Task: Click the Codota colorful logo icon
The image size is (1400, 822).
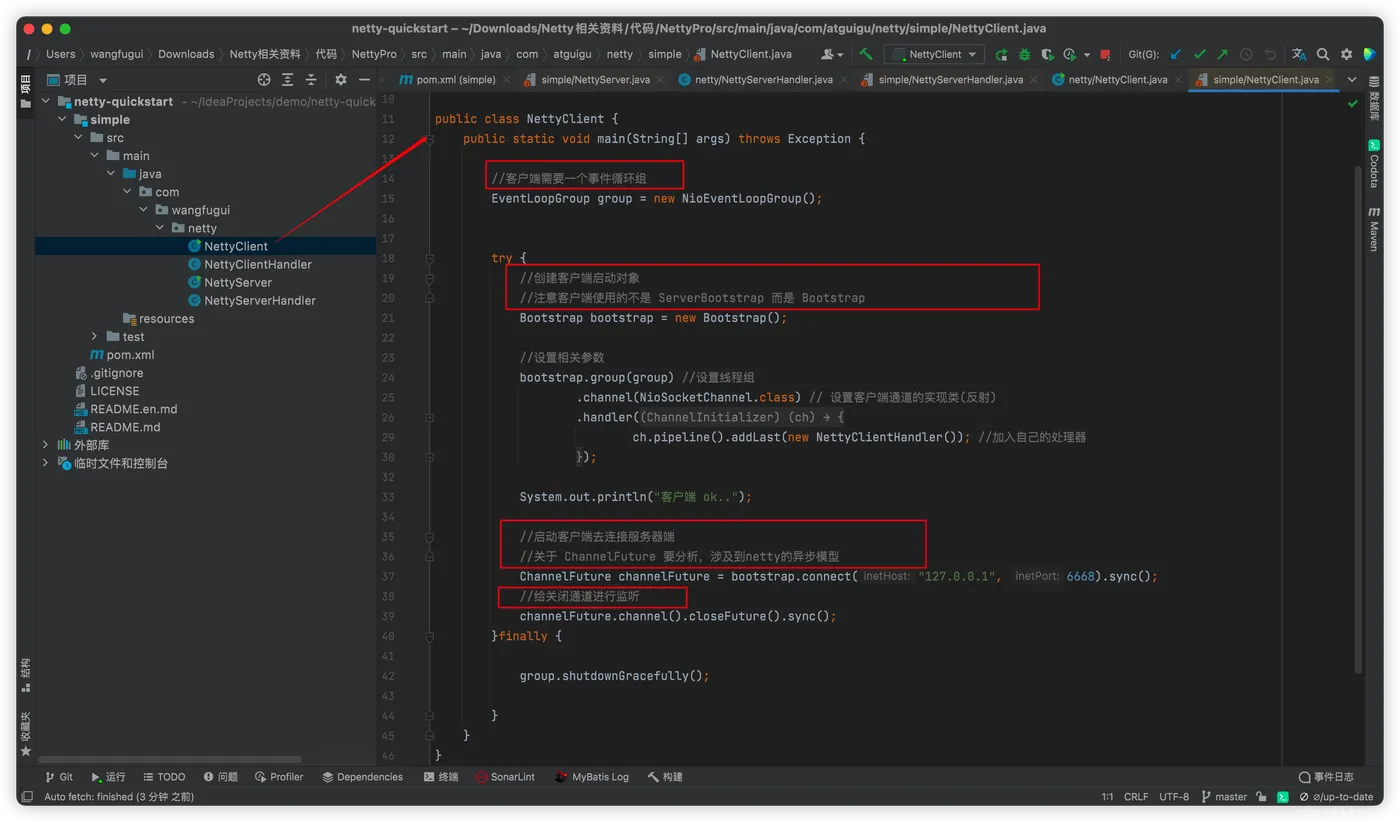Action: (x=1370, y=54)
